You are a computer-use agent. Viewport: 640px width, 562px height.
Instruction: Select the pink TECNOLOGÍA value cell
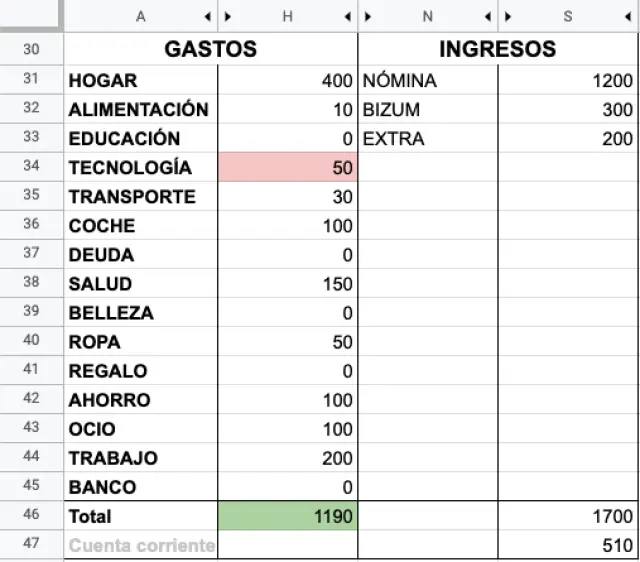click(288, 167)
